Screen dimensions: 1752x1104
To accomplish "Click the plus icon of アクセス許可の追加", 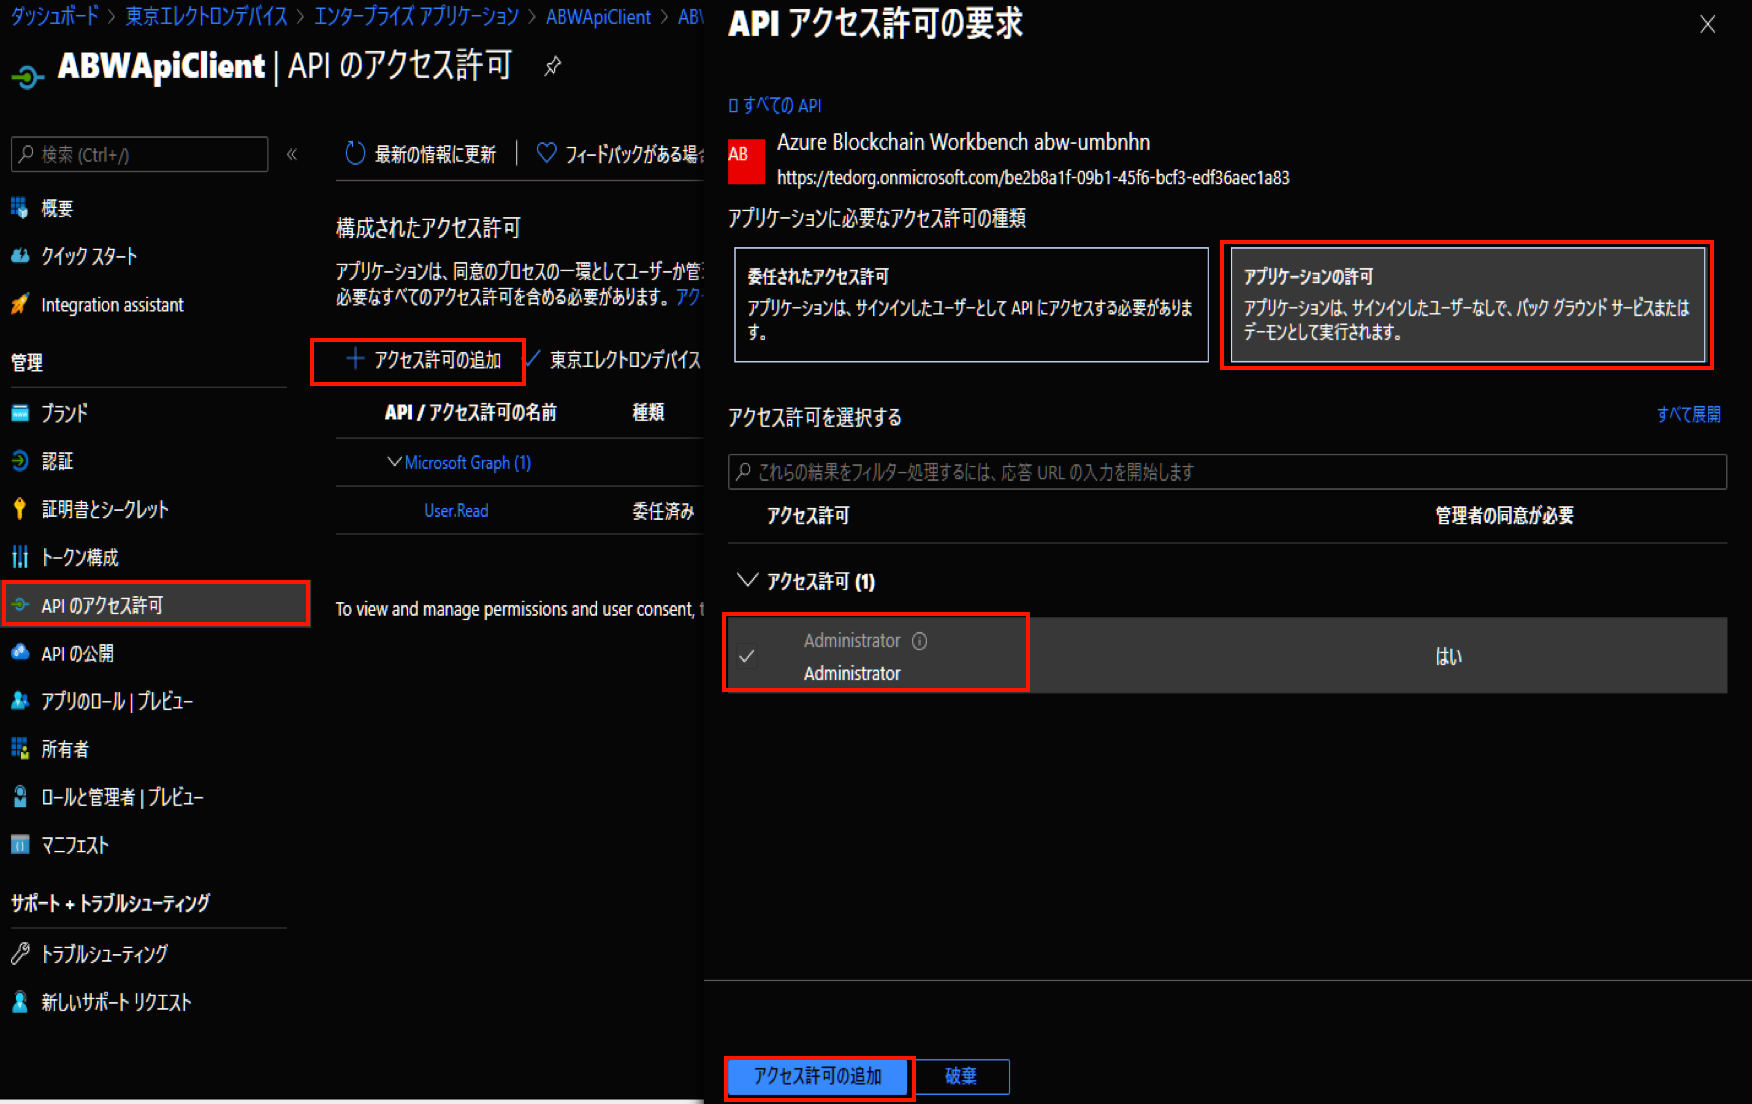I will point(354,359).
